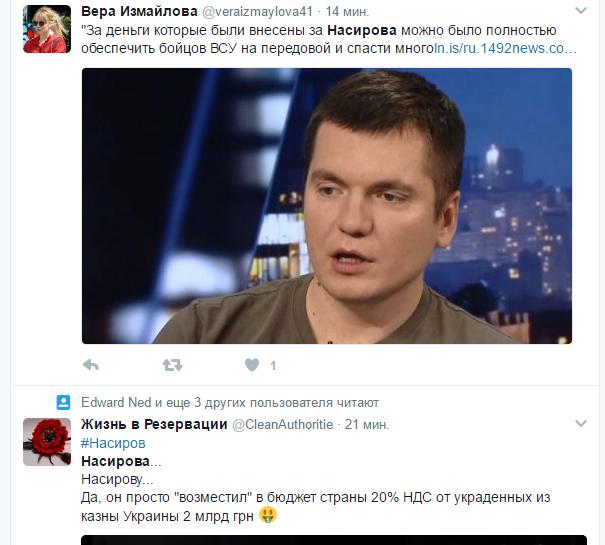Open the Вера Измайлова display name

point(139,12)
